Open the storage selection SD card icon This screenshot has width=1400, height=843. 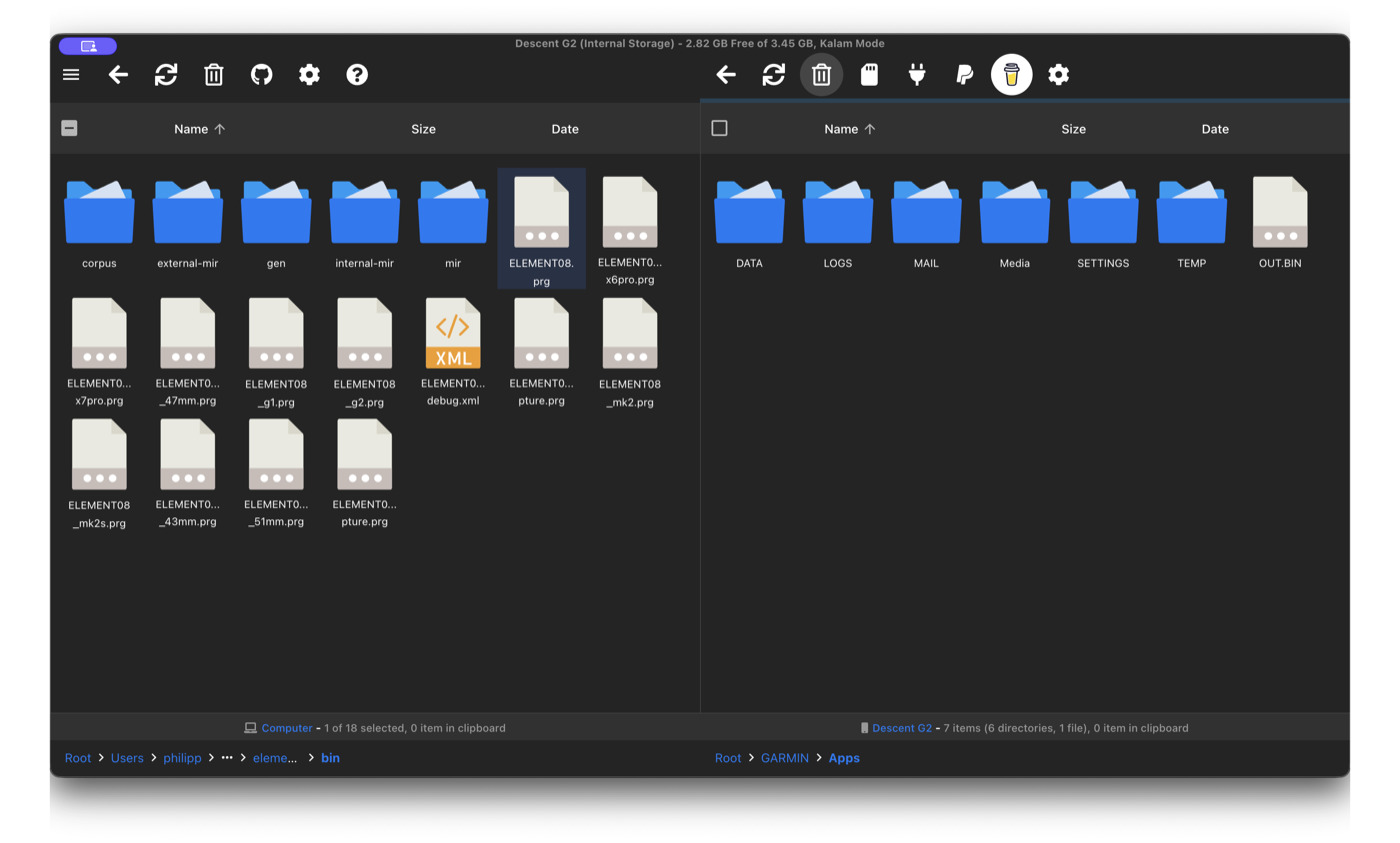tap(869, 75)
